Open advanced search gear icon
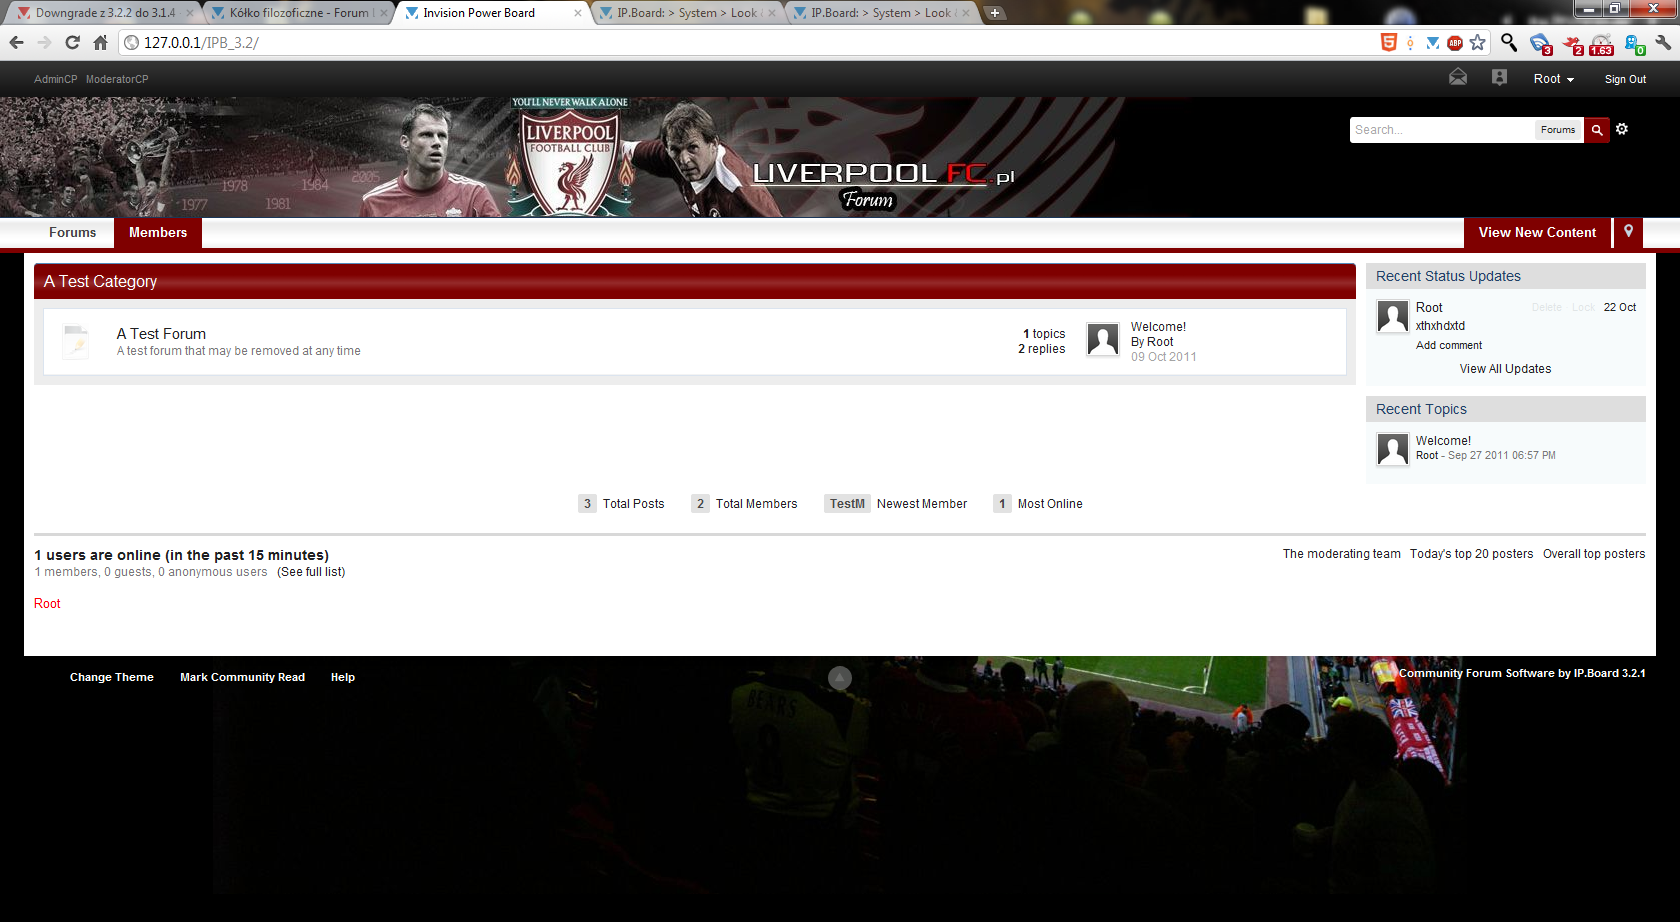Screen dimensions: 1680x922 point(1622,129)
